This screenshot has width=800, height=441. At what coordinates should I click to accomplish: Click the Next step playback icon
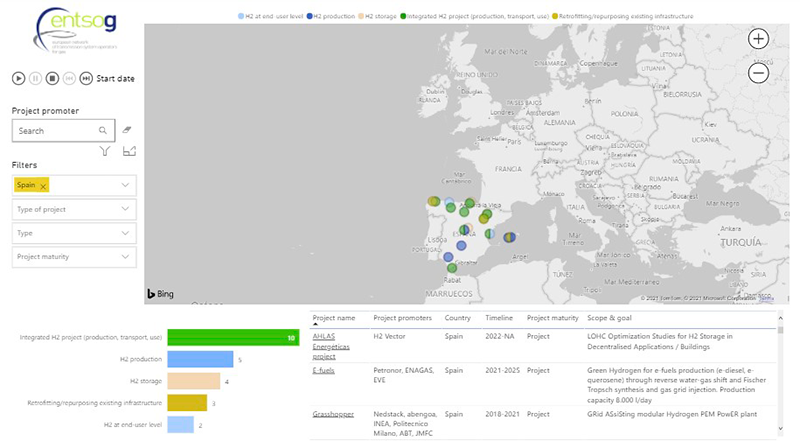click(86, 78)
